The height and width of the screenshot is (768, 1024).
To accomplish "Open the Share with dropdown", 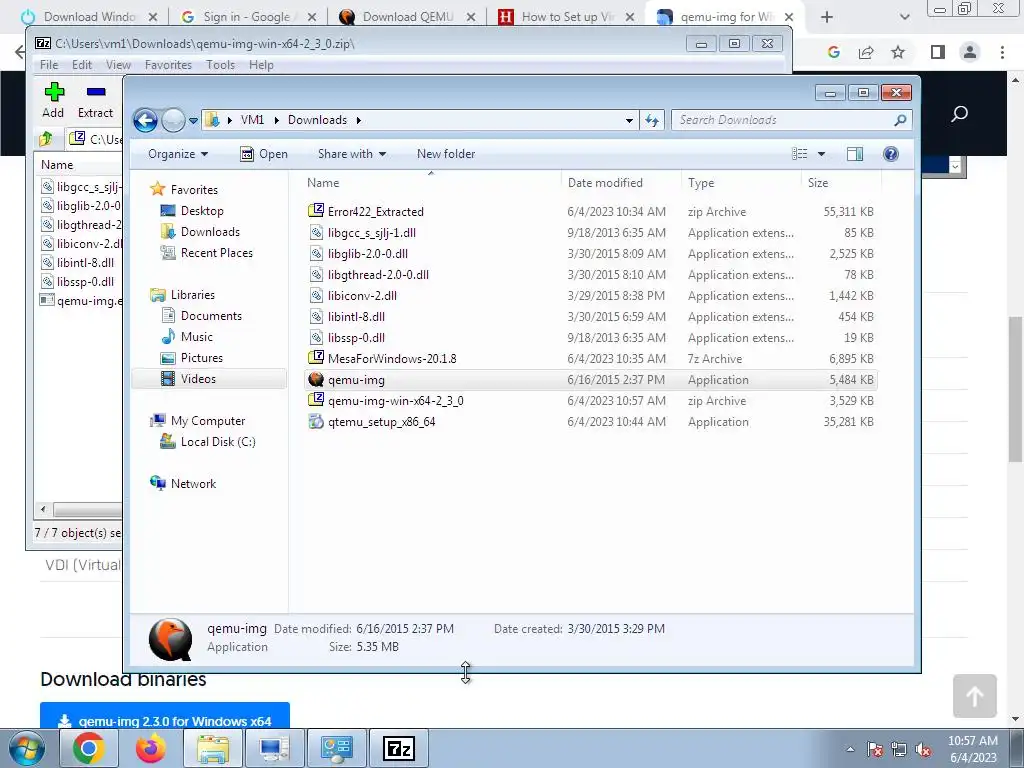I will click(x=351, y=154).
